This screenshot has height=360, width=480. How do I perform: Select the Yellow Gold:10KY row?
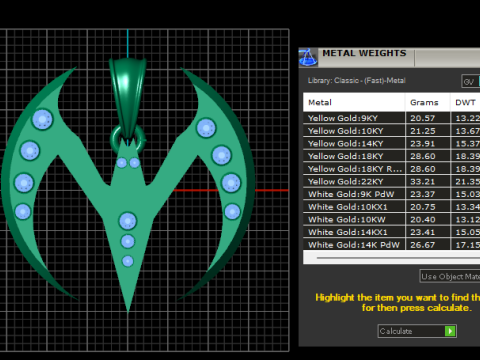pyautogui.click(x=392, y=131)
